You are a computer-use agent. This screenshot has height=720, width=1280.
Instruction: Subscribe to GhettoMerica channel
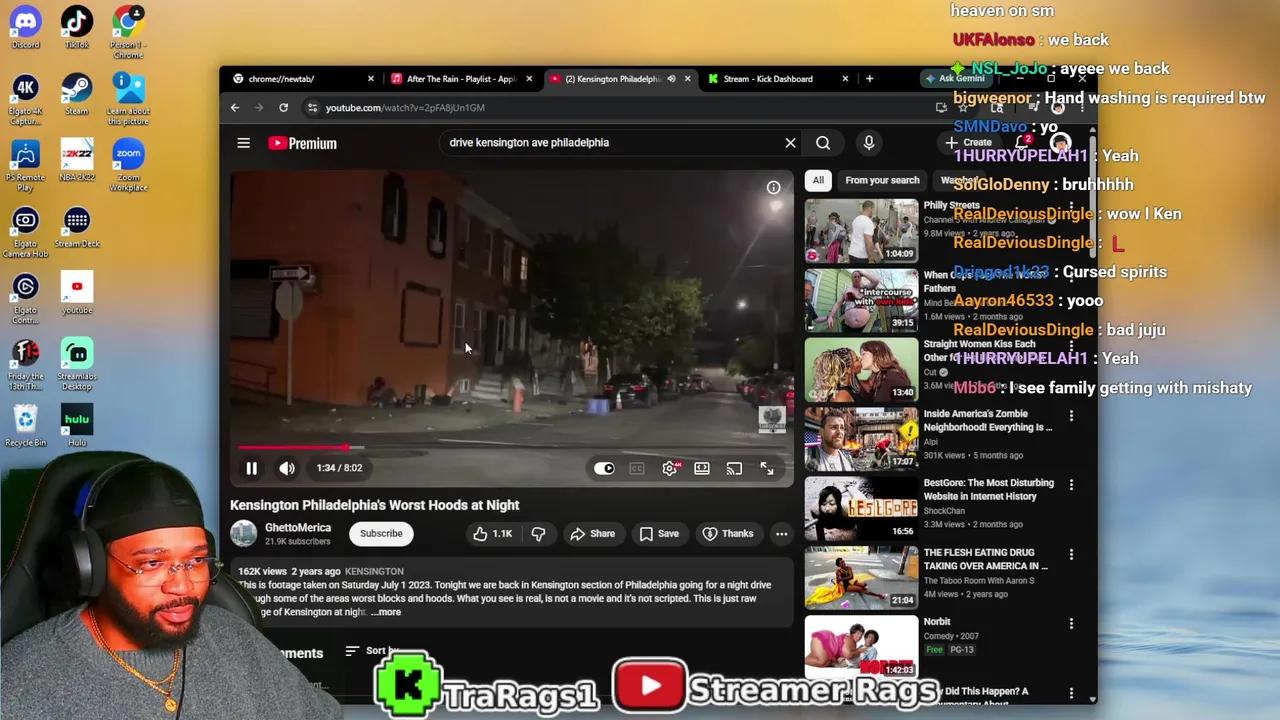pyautogui.click(x=381, y=534)
